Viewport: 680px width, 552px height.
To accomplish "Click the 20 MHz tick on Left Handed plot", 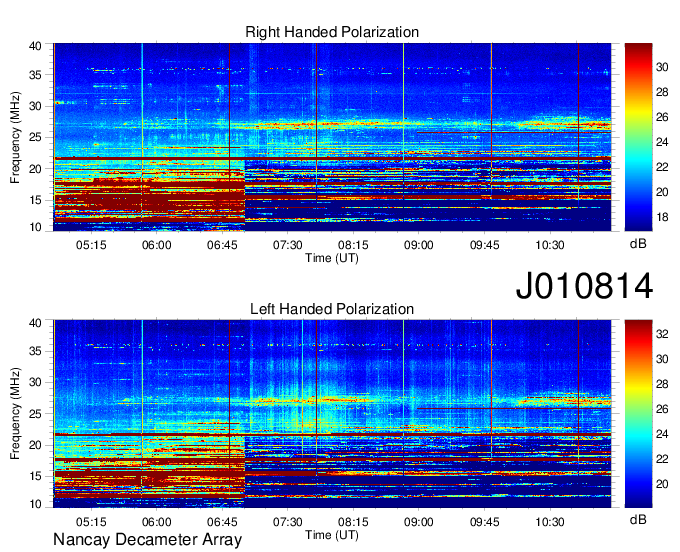I will [35, 445].
